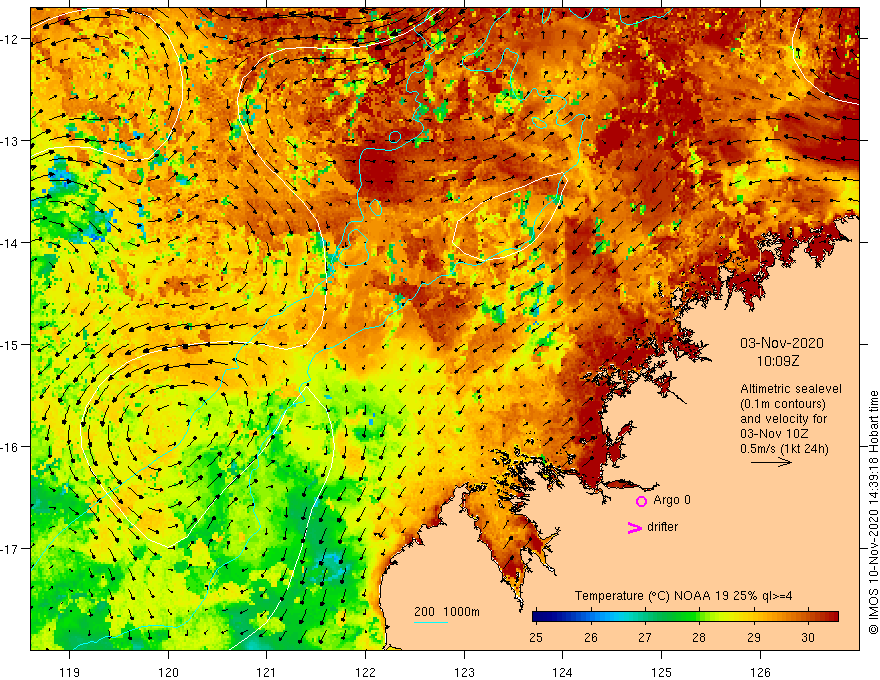
Task: Click the '03-Nov-2020' date text
Action: pos(782,343)
